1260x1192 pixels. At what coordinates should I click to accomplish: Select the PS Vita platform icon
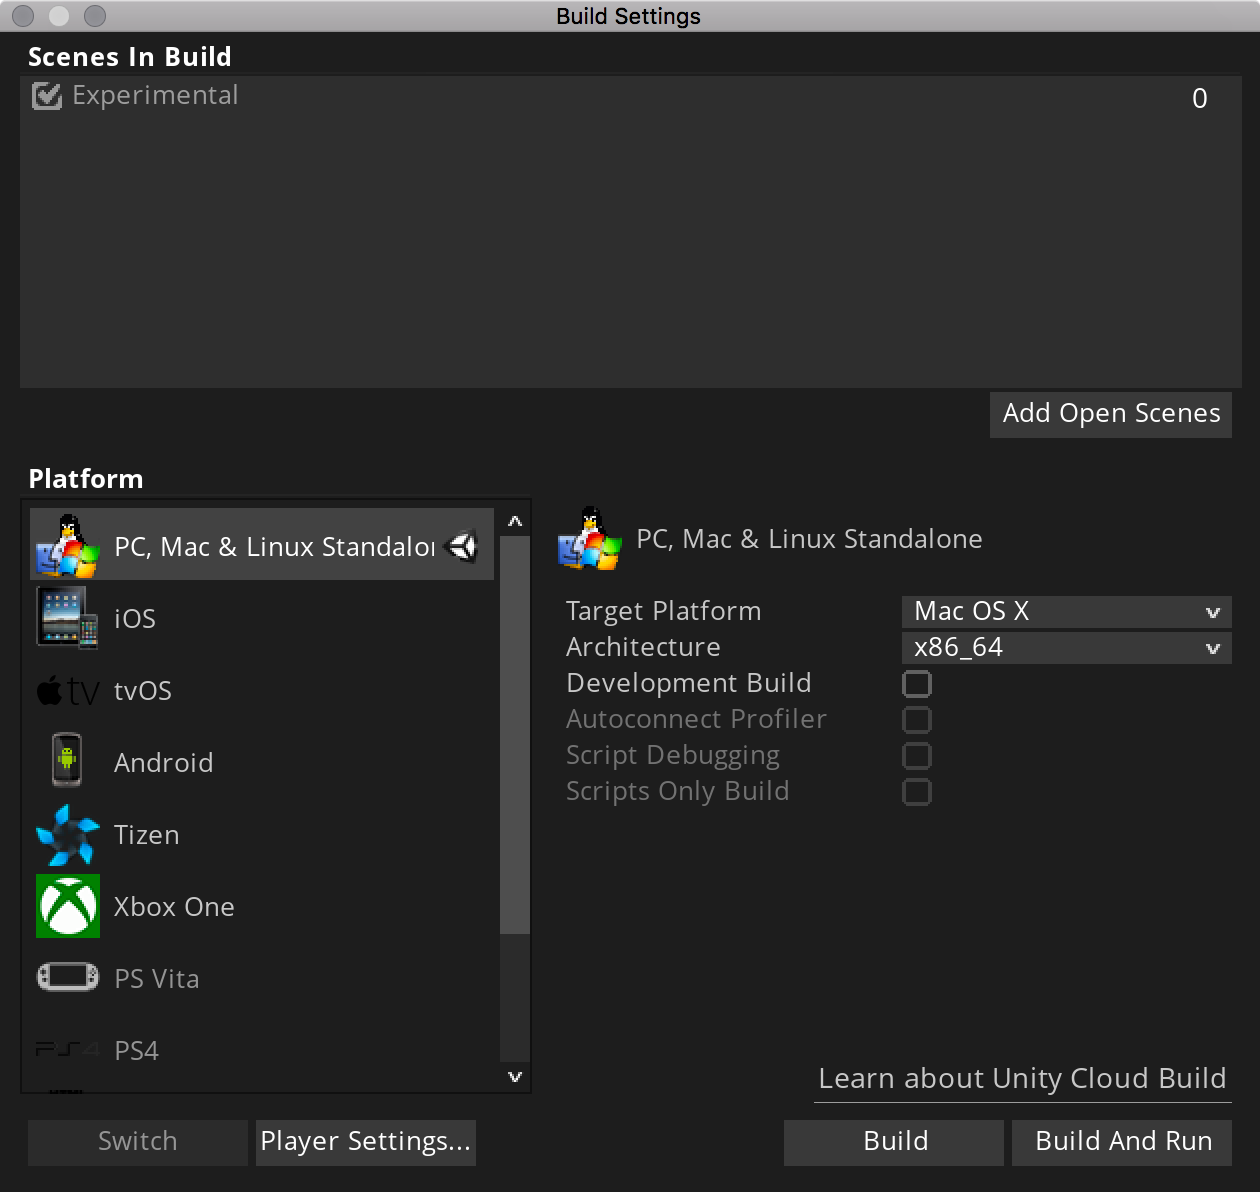66,978
